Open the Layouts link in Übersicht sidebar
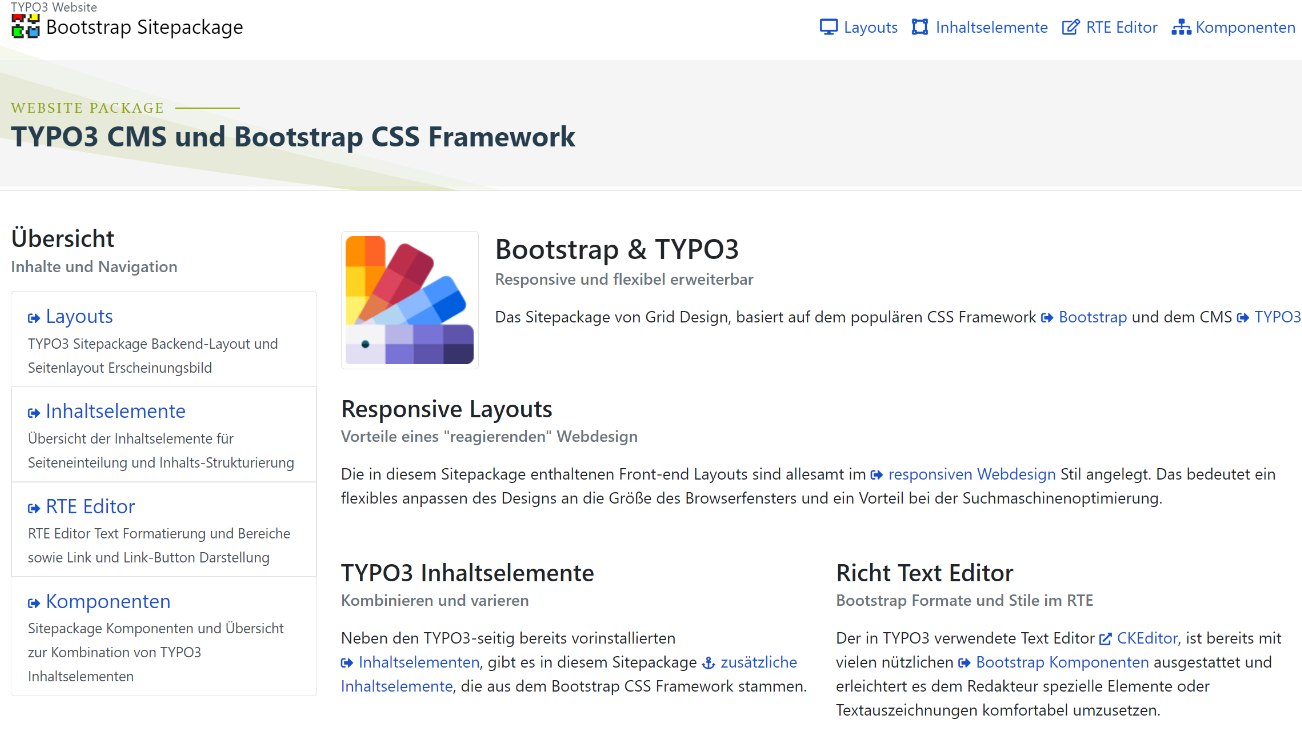 pos(79,317)
